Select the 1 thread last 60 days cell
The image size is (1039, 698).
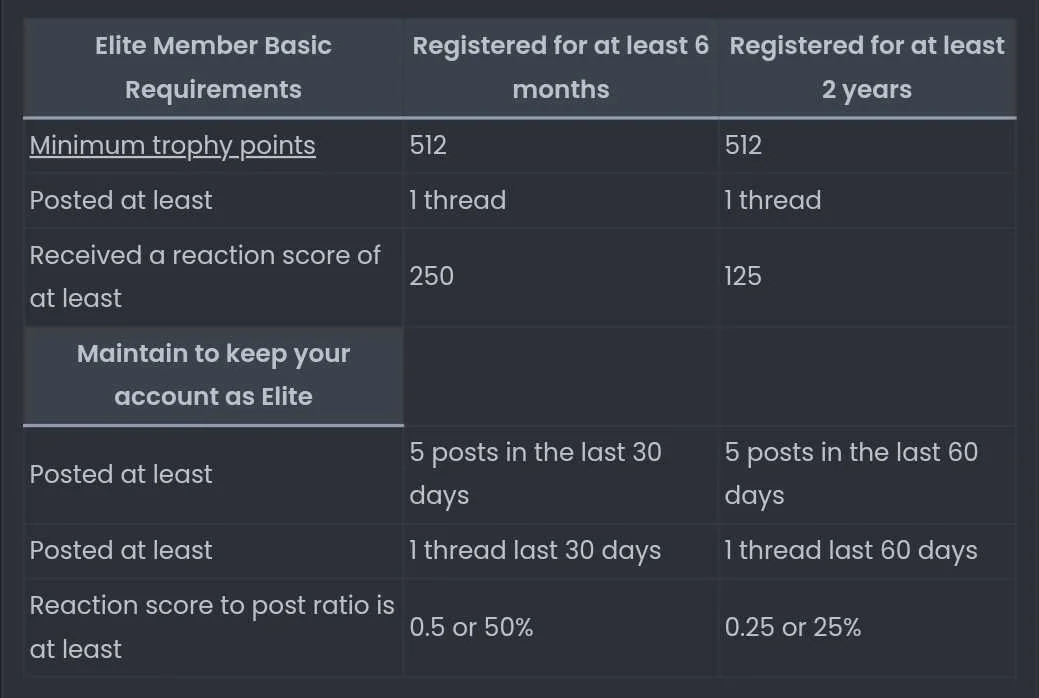coord(867,550)
